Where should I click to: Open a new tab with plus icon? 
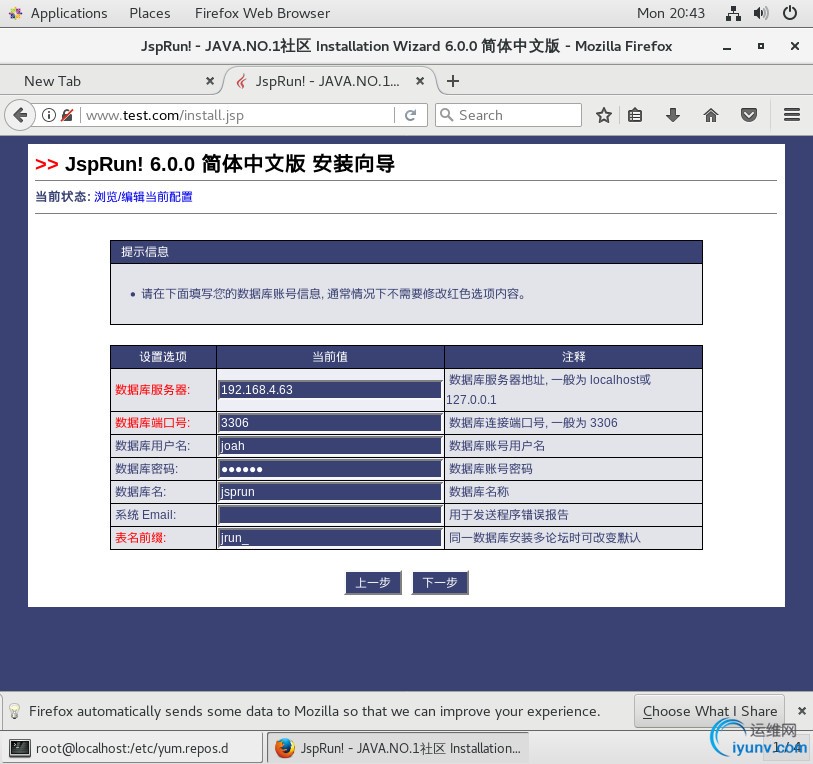coord(453,81)
